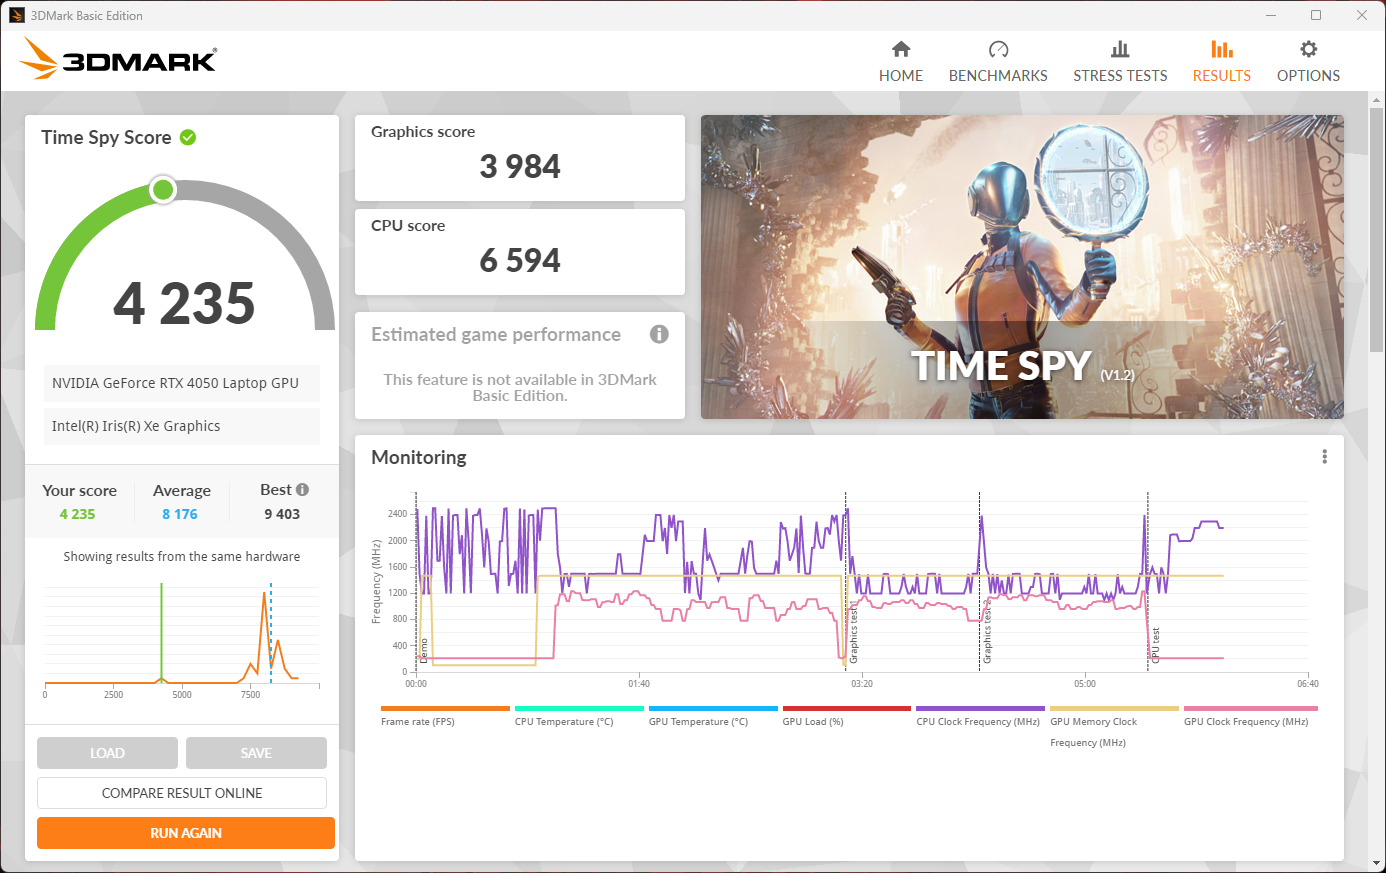Click the Average score 8 176

pos(180,514)
